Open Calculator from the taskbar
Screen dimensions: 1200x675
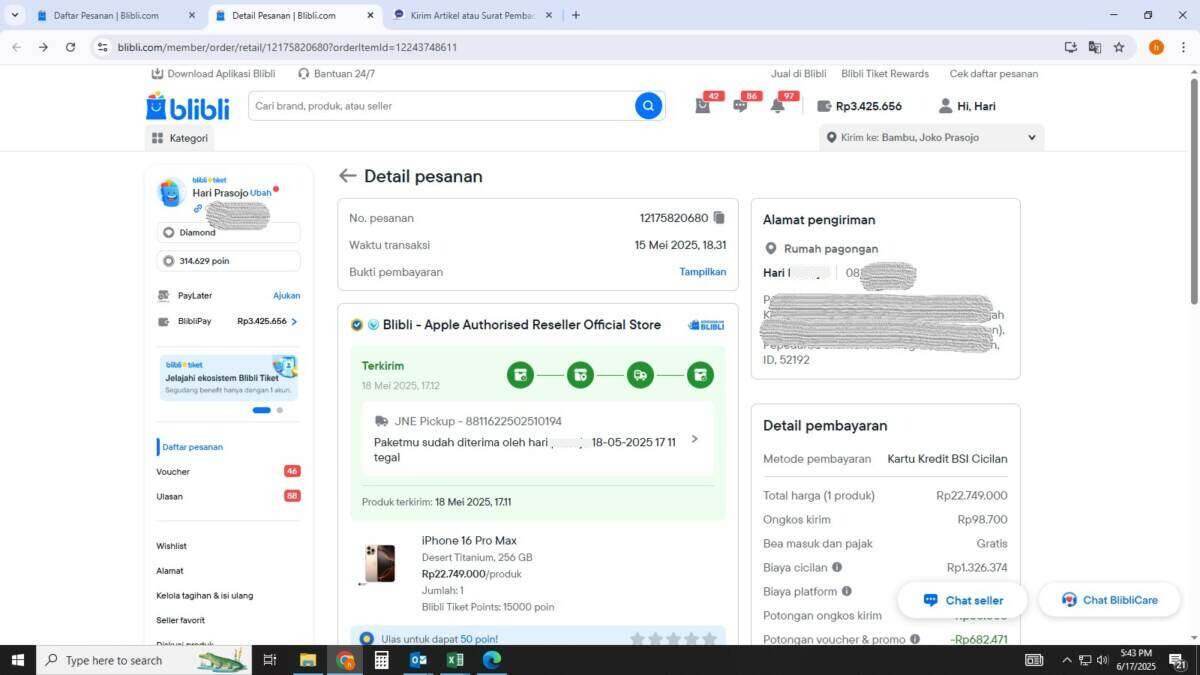(x=381, y=660)
